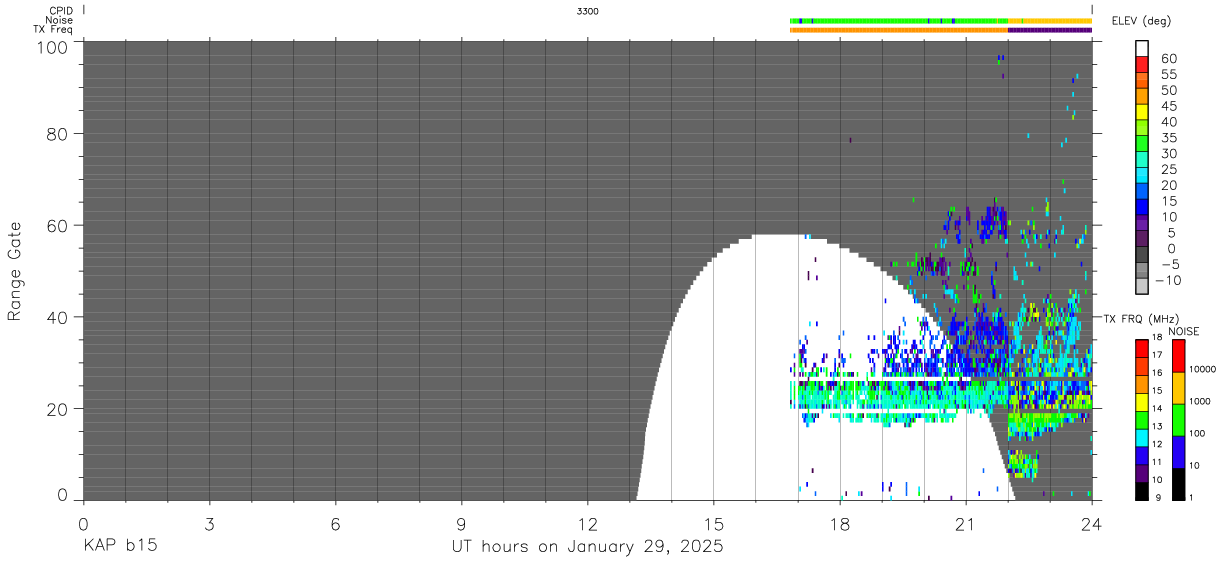Click the Noise row label at top left

point(59,20)
